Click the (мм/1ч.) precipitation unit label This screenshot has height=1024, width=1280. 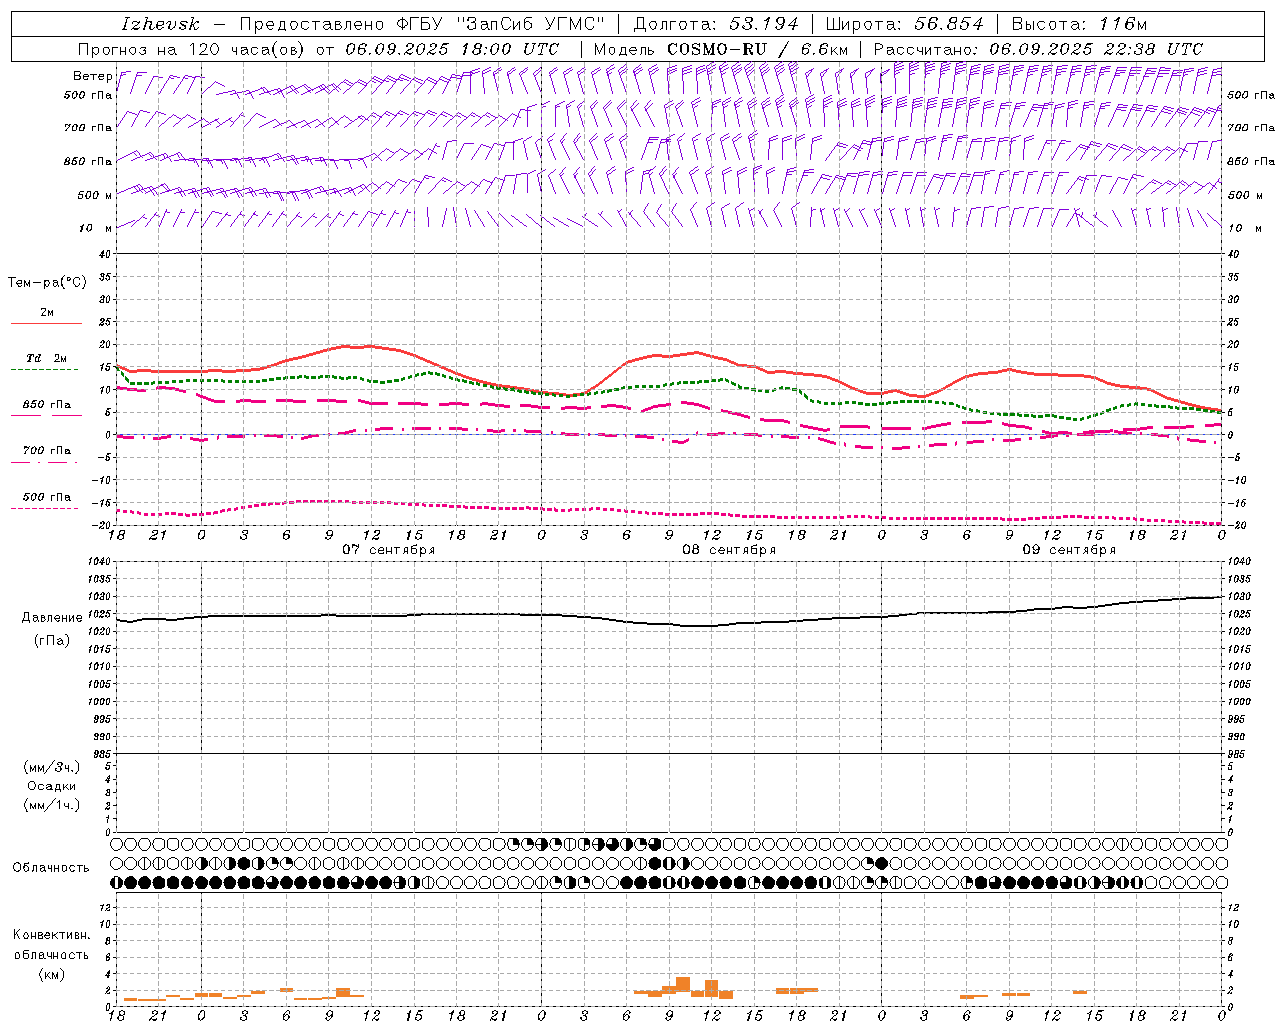pyautogui.click(x=52, y=805)
